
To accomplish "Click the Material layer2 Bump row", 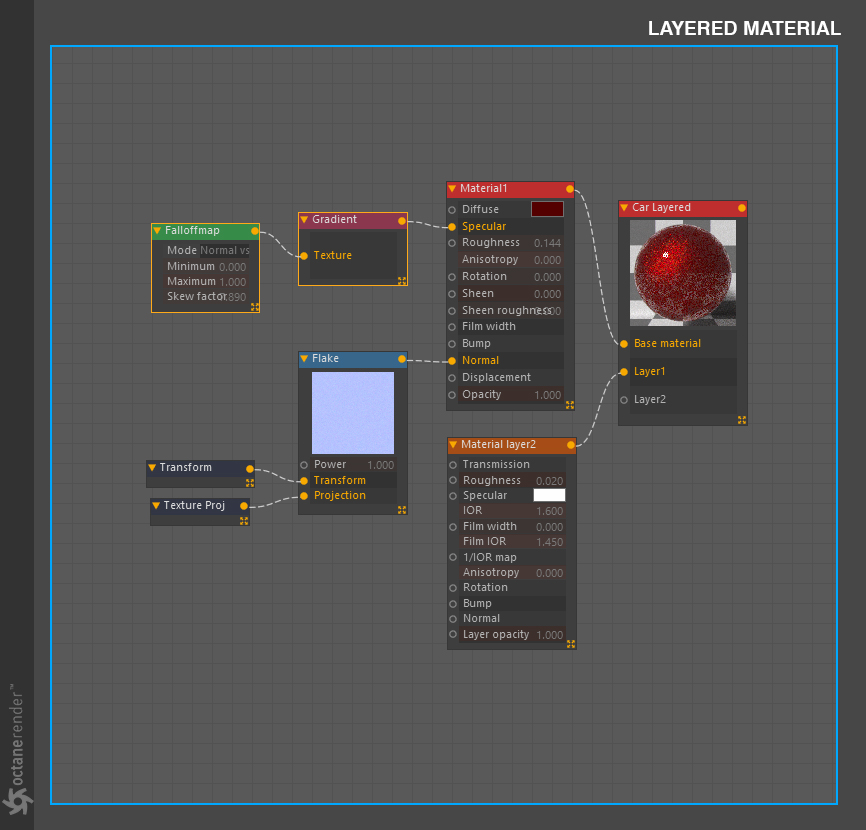I will click(x=511, y=604).
